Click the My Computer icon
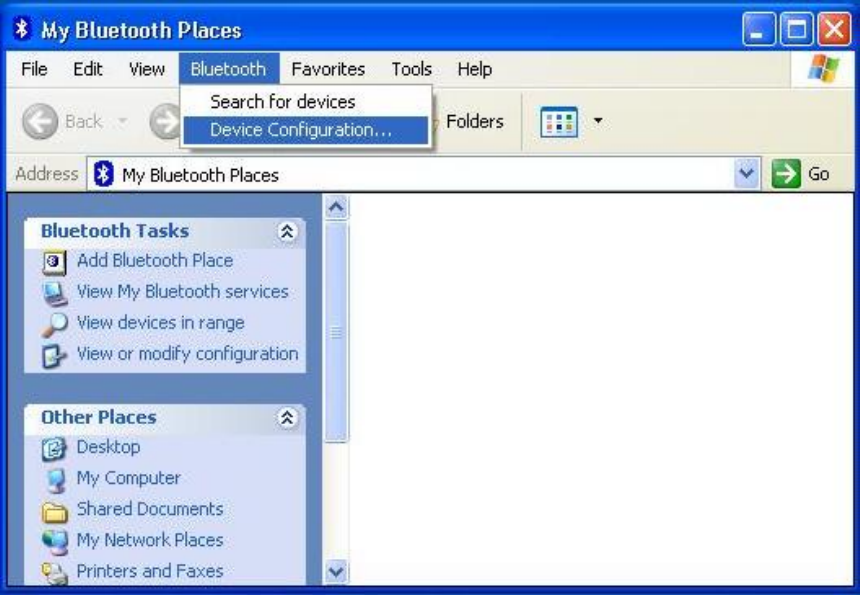The height and width of the screenshot is (595, 860). point(55,480)
